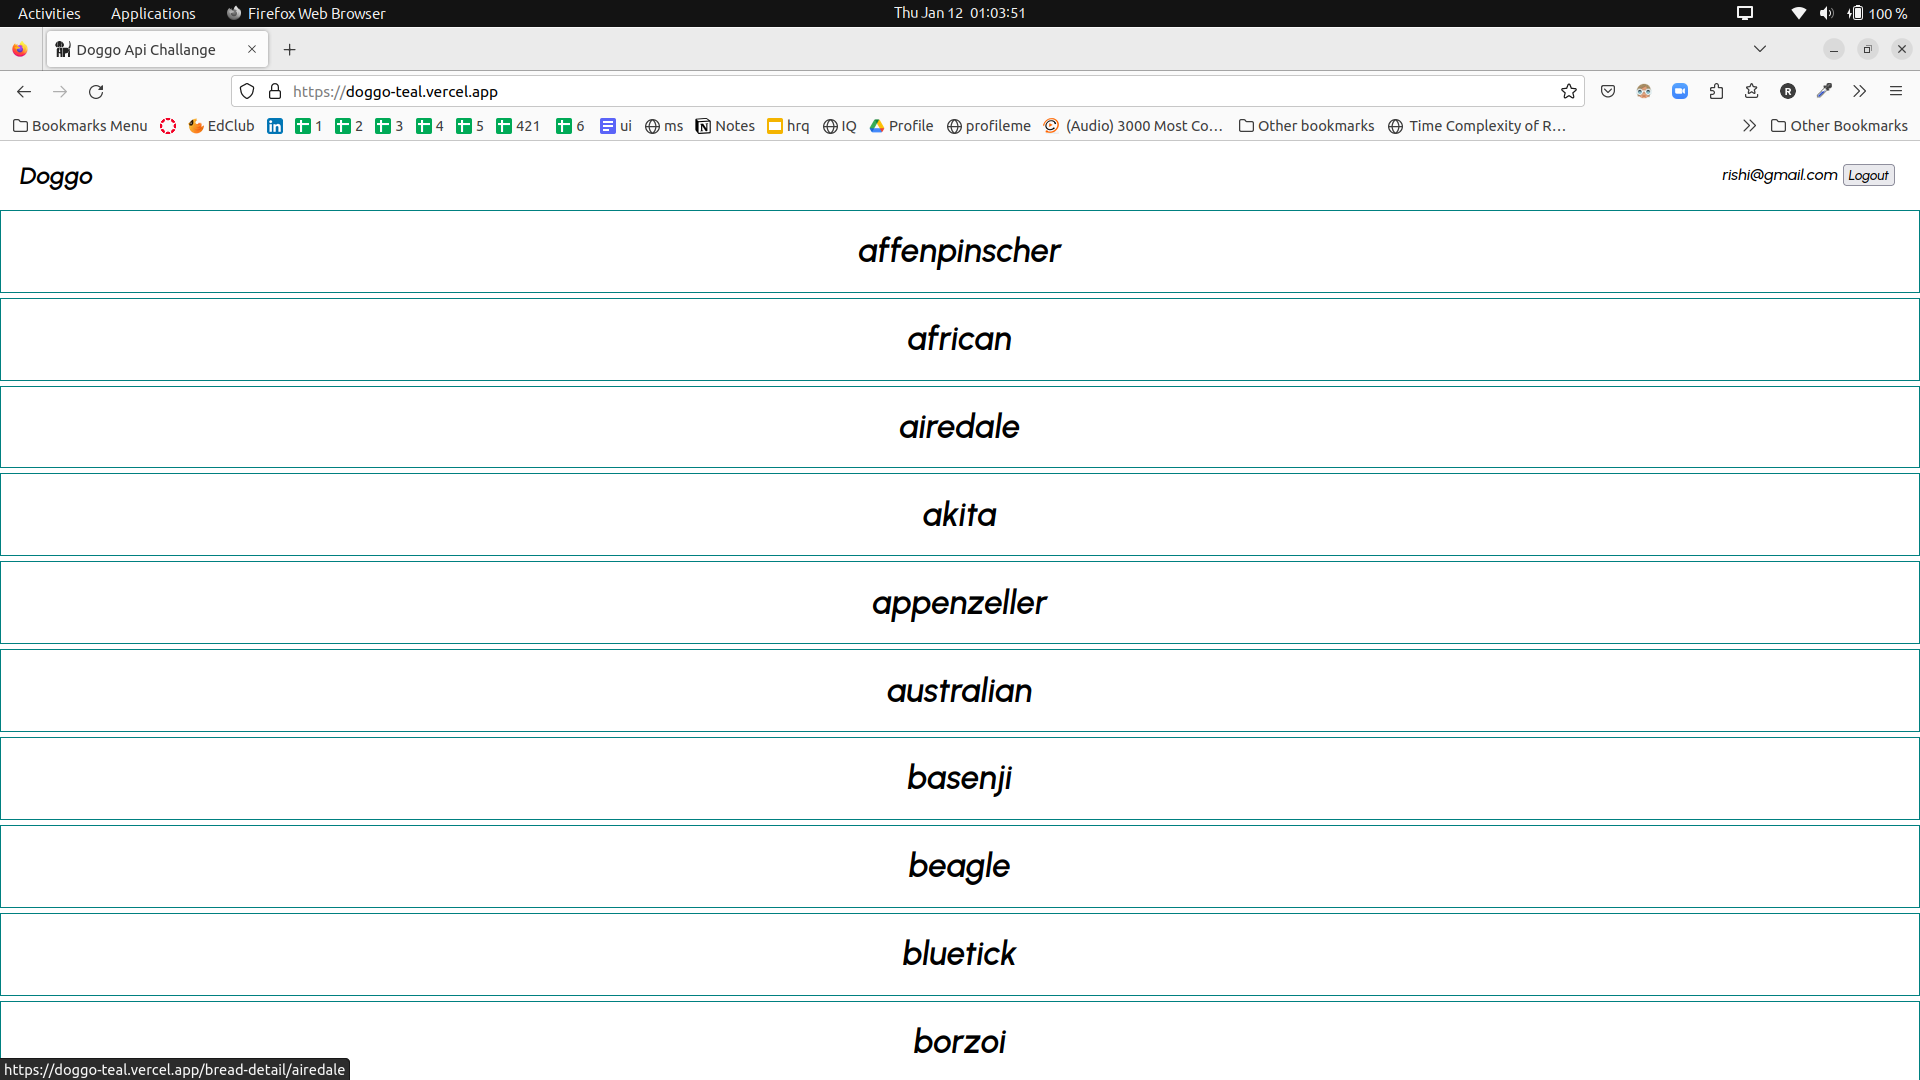The width and height of the screenshot is (1920, 1080).
Task: Open the LinkedIn bookmark icon
Action: (x=275, y=126)
